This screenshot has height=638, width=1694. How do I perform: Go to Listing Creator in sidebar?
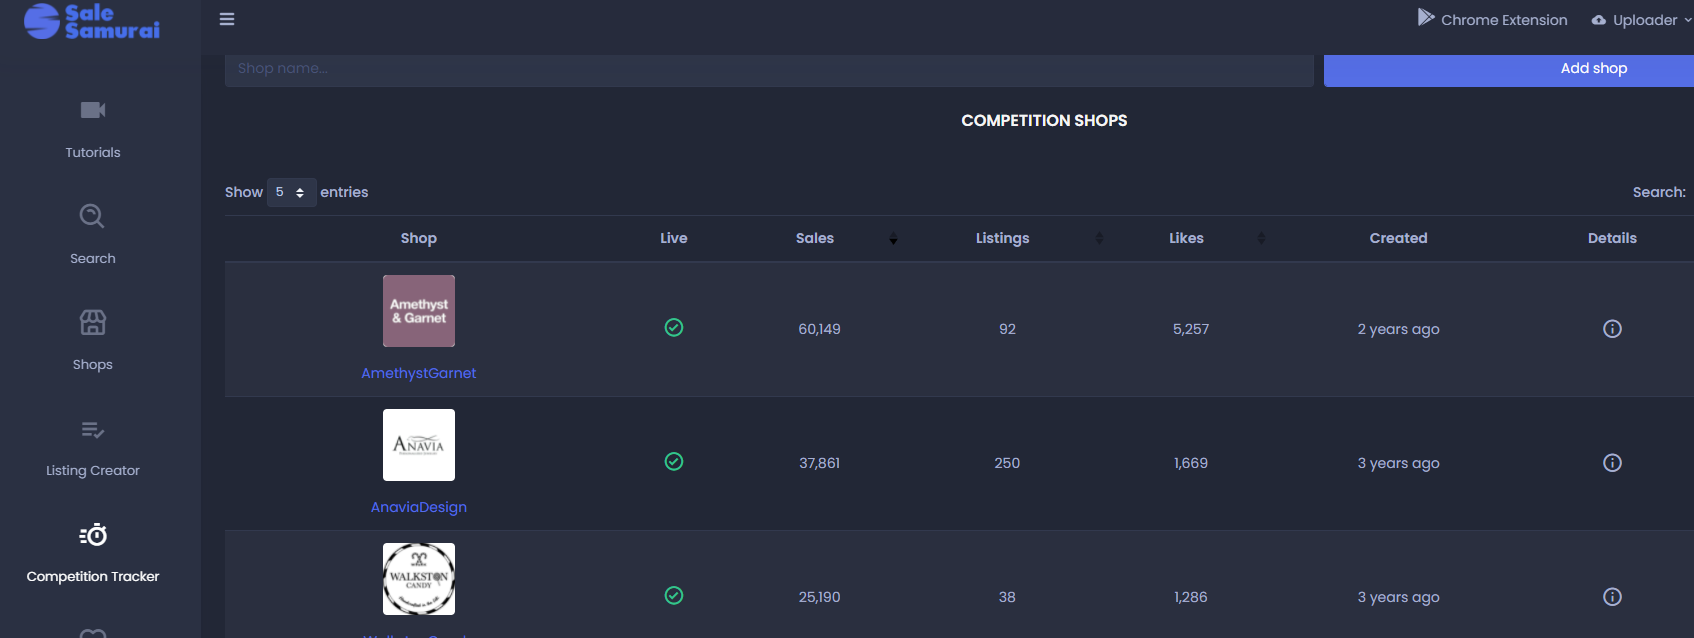[93, 470]
